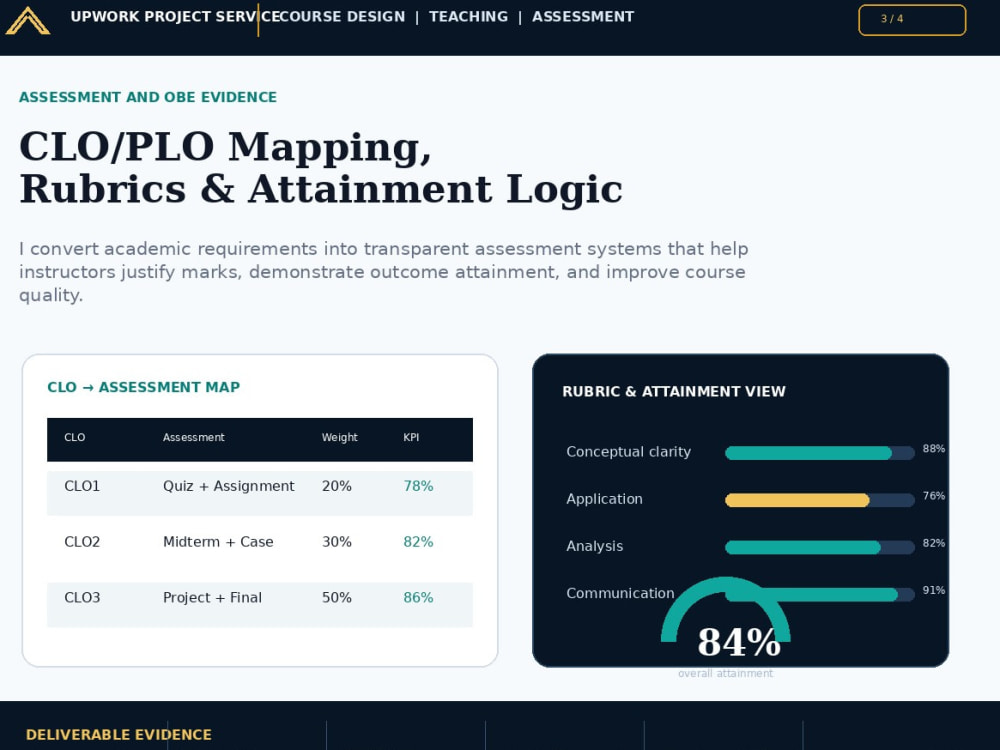Click the 3 / 4 page indicator

click(x=912, y=20)
